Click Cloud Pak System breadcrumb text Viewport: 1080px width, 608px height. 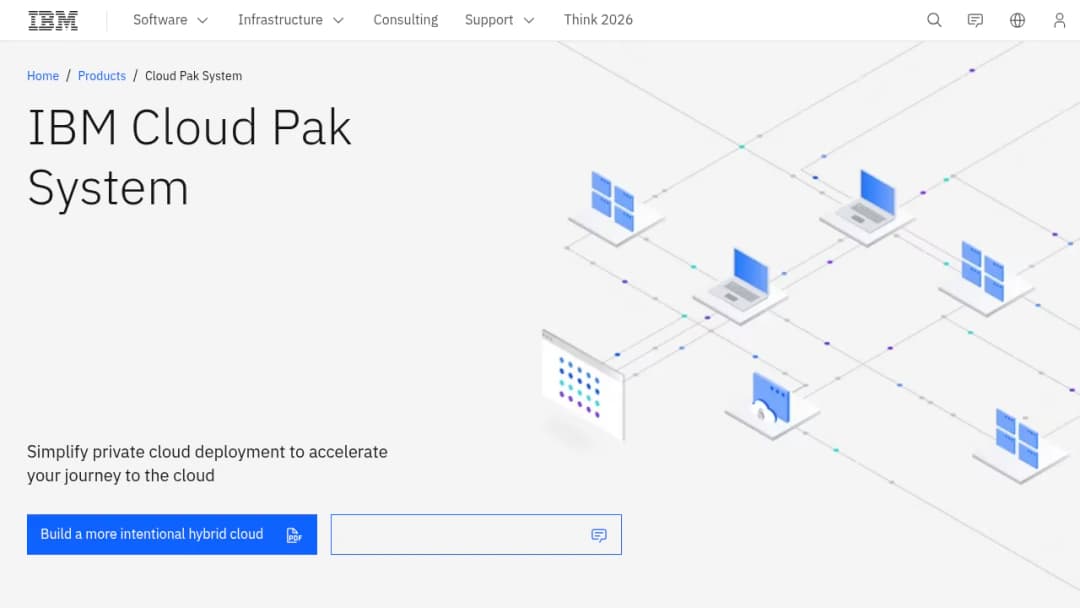point(194,76)
